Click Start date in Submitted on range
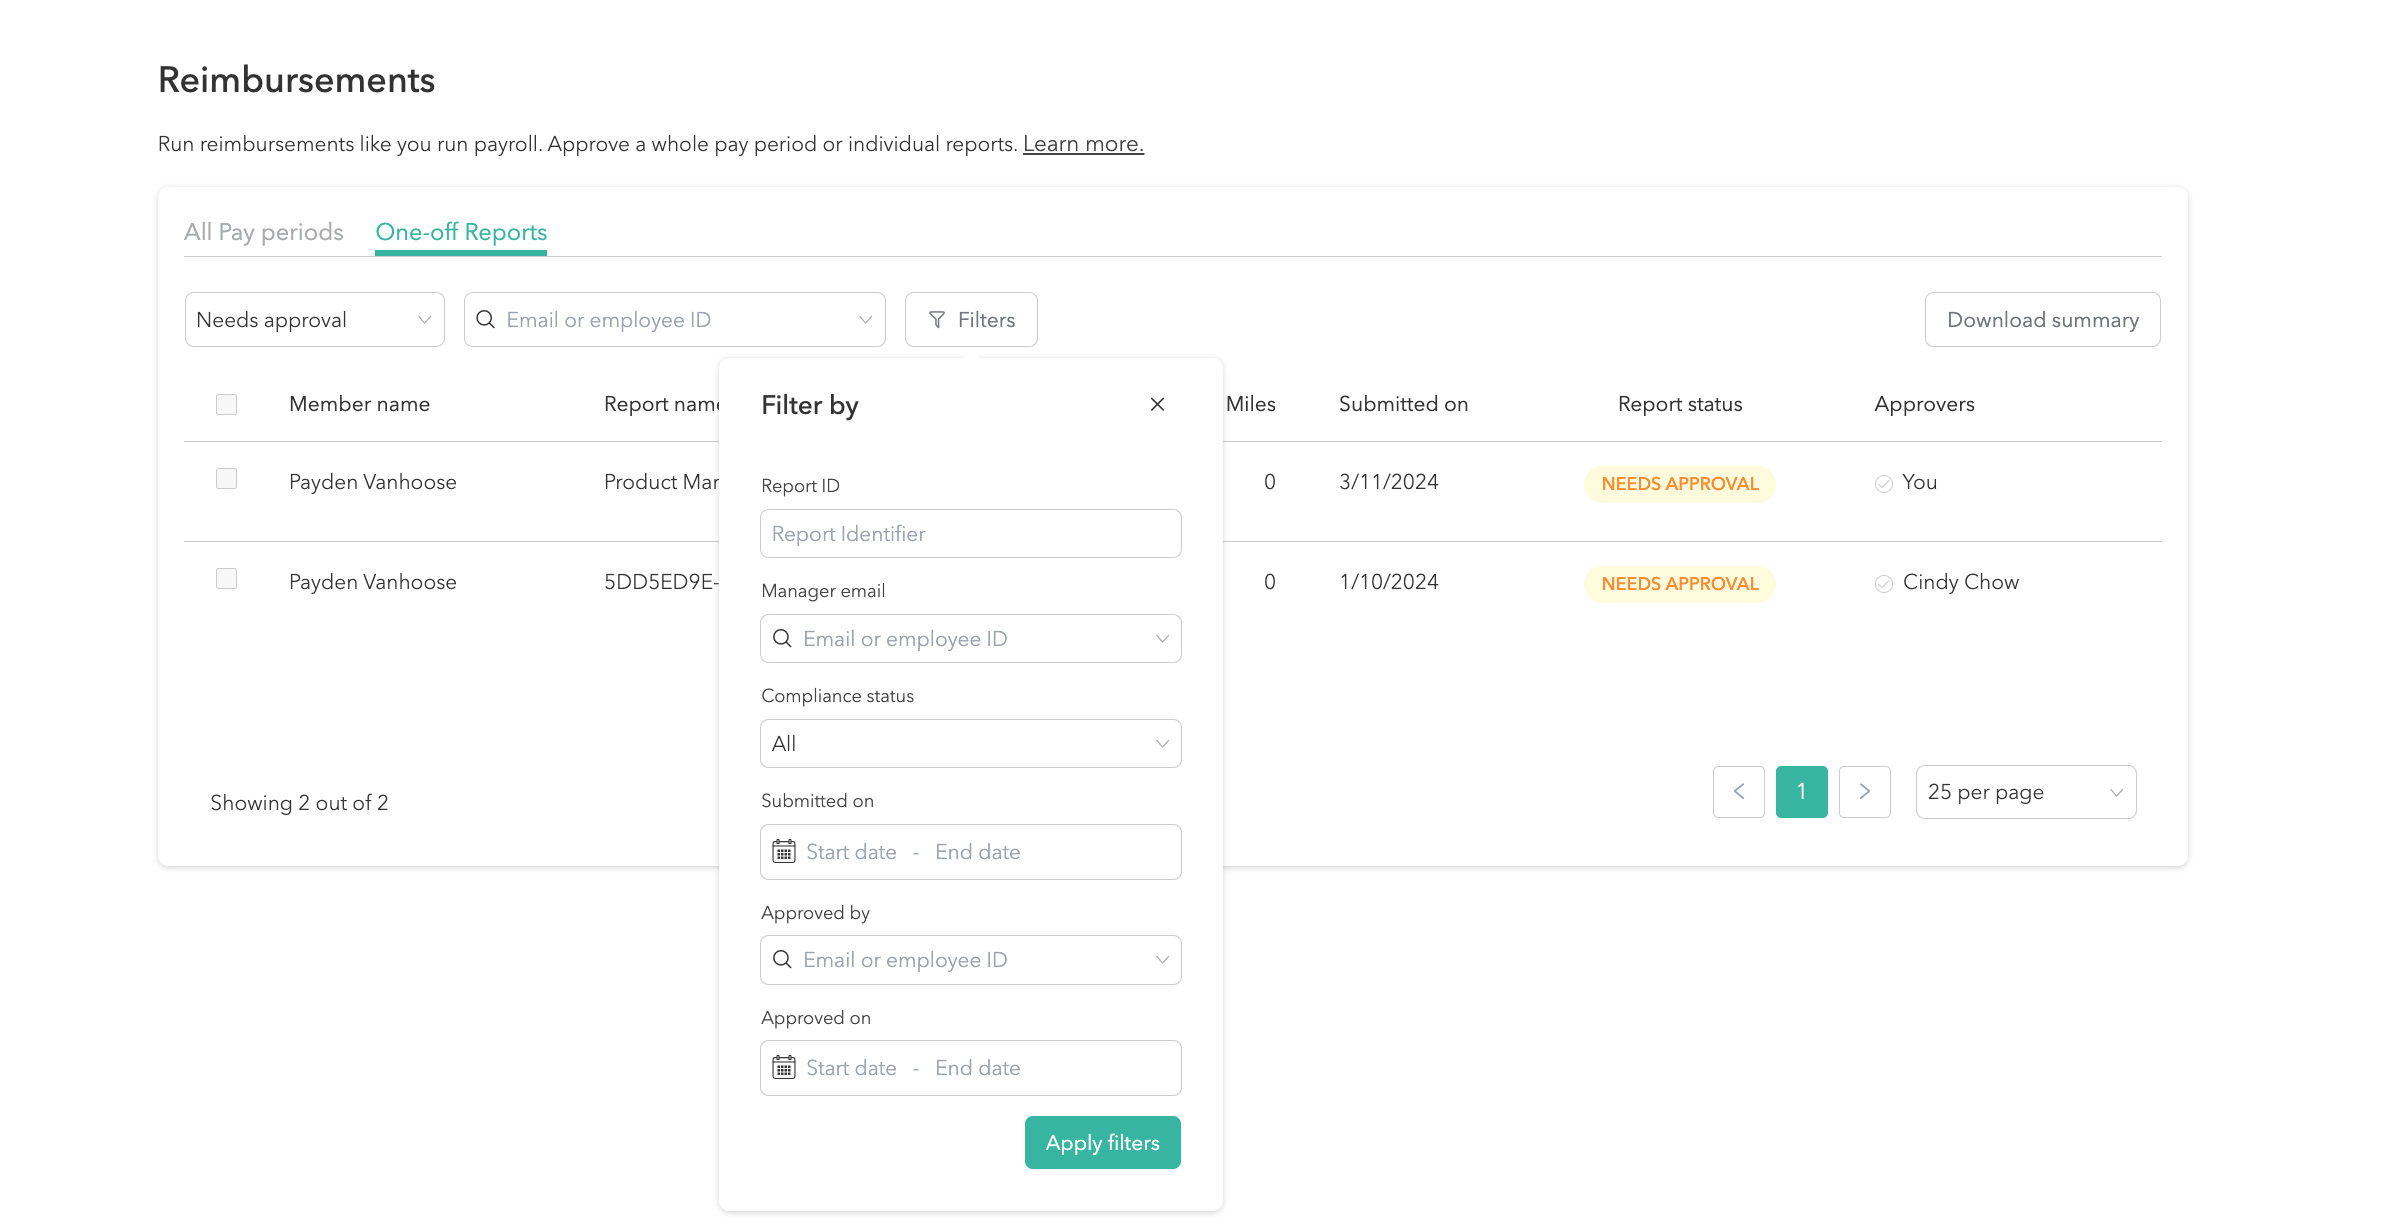Viewport: 2398px width, 1224px height. click(x=851, y=852)
